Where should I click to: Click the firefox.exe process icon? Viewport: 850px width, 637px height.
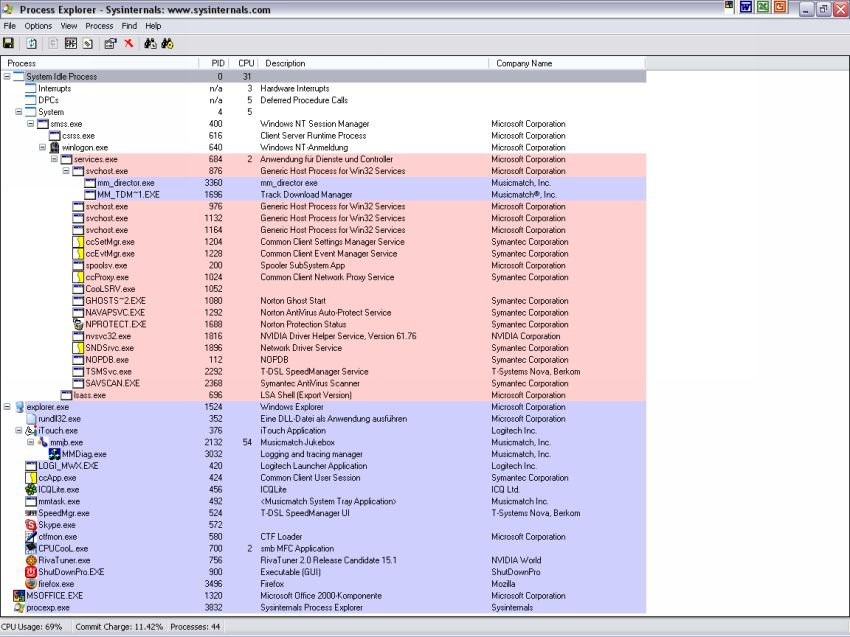point(31,584)
